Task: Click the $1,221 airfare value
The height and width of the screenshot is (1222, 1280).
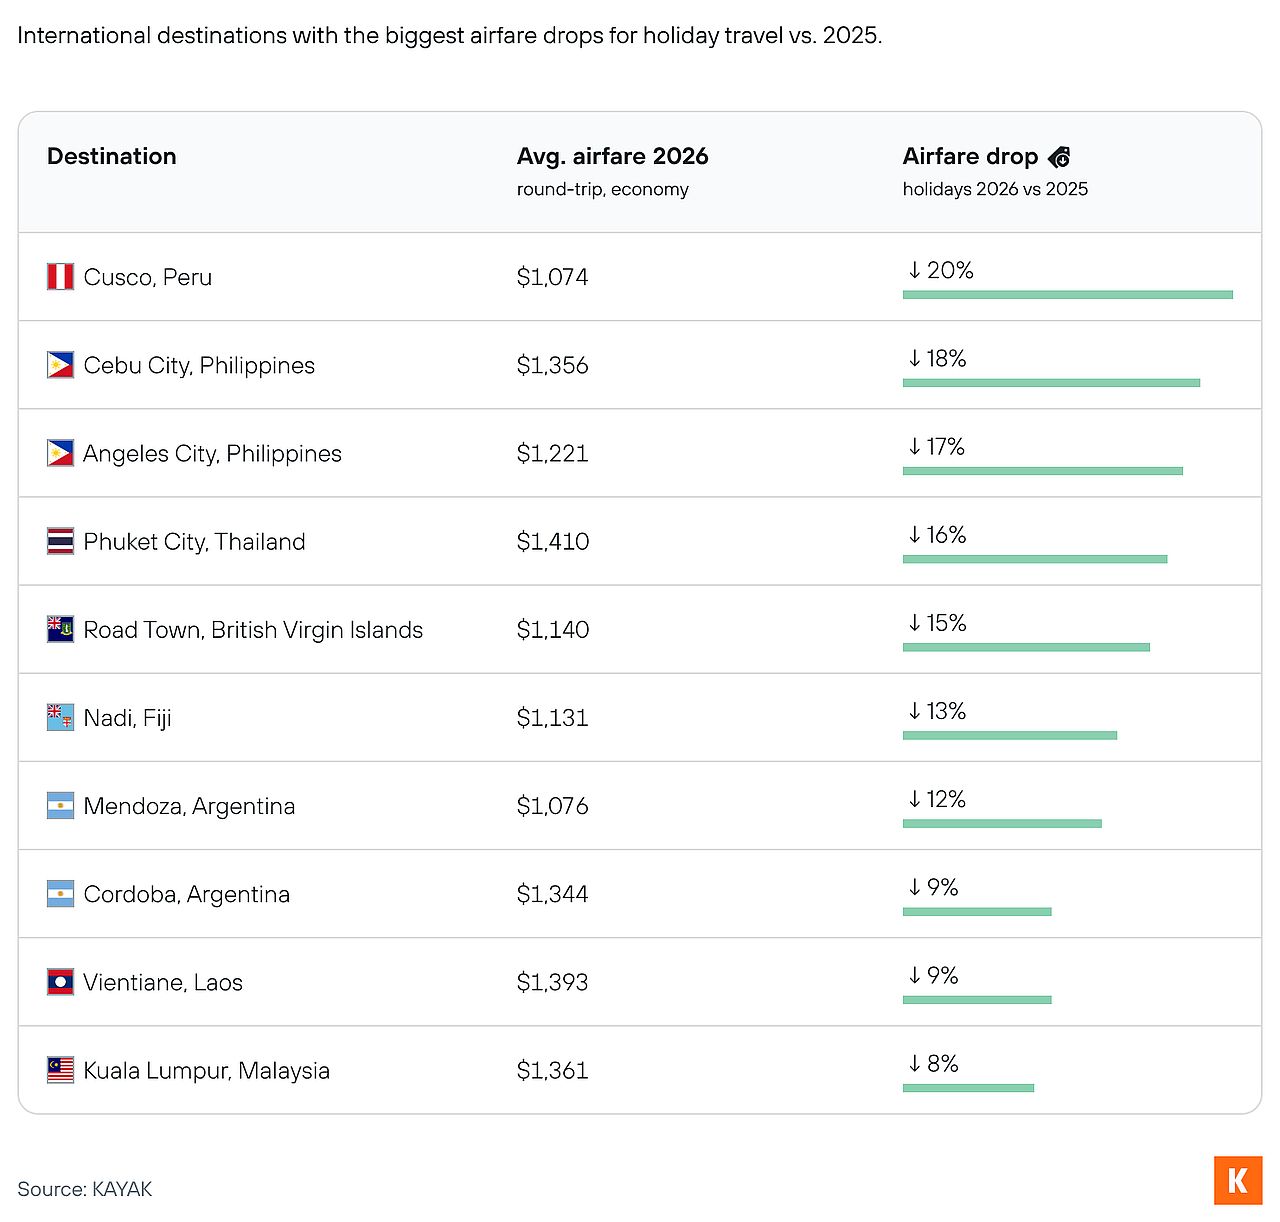Action: point(553,453)
